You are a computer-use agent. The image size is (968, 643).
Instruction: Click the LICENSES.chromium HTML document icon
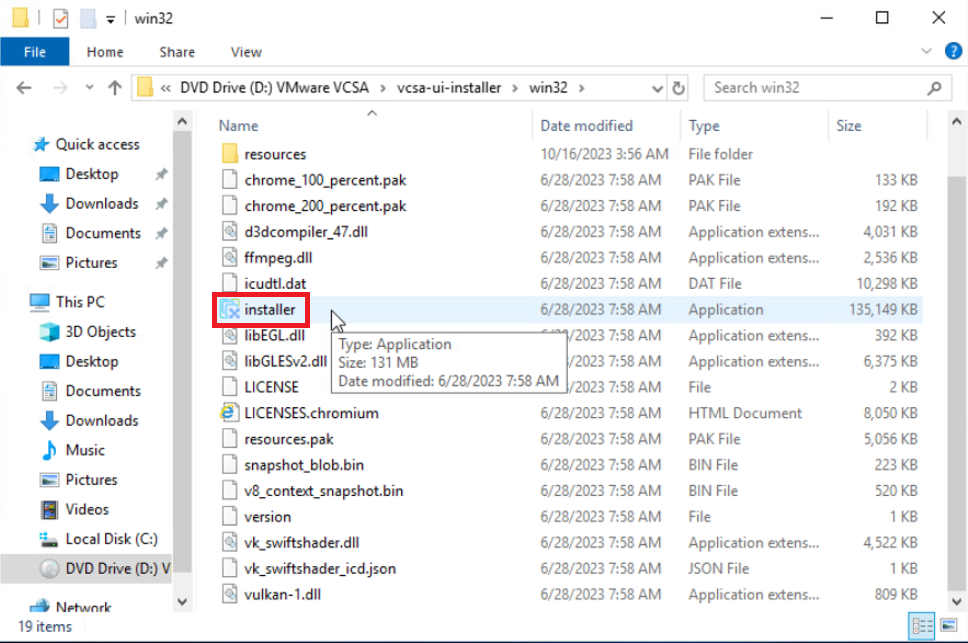[229, 413]
